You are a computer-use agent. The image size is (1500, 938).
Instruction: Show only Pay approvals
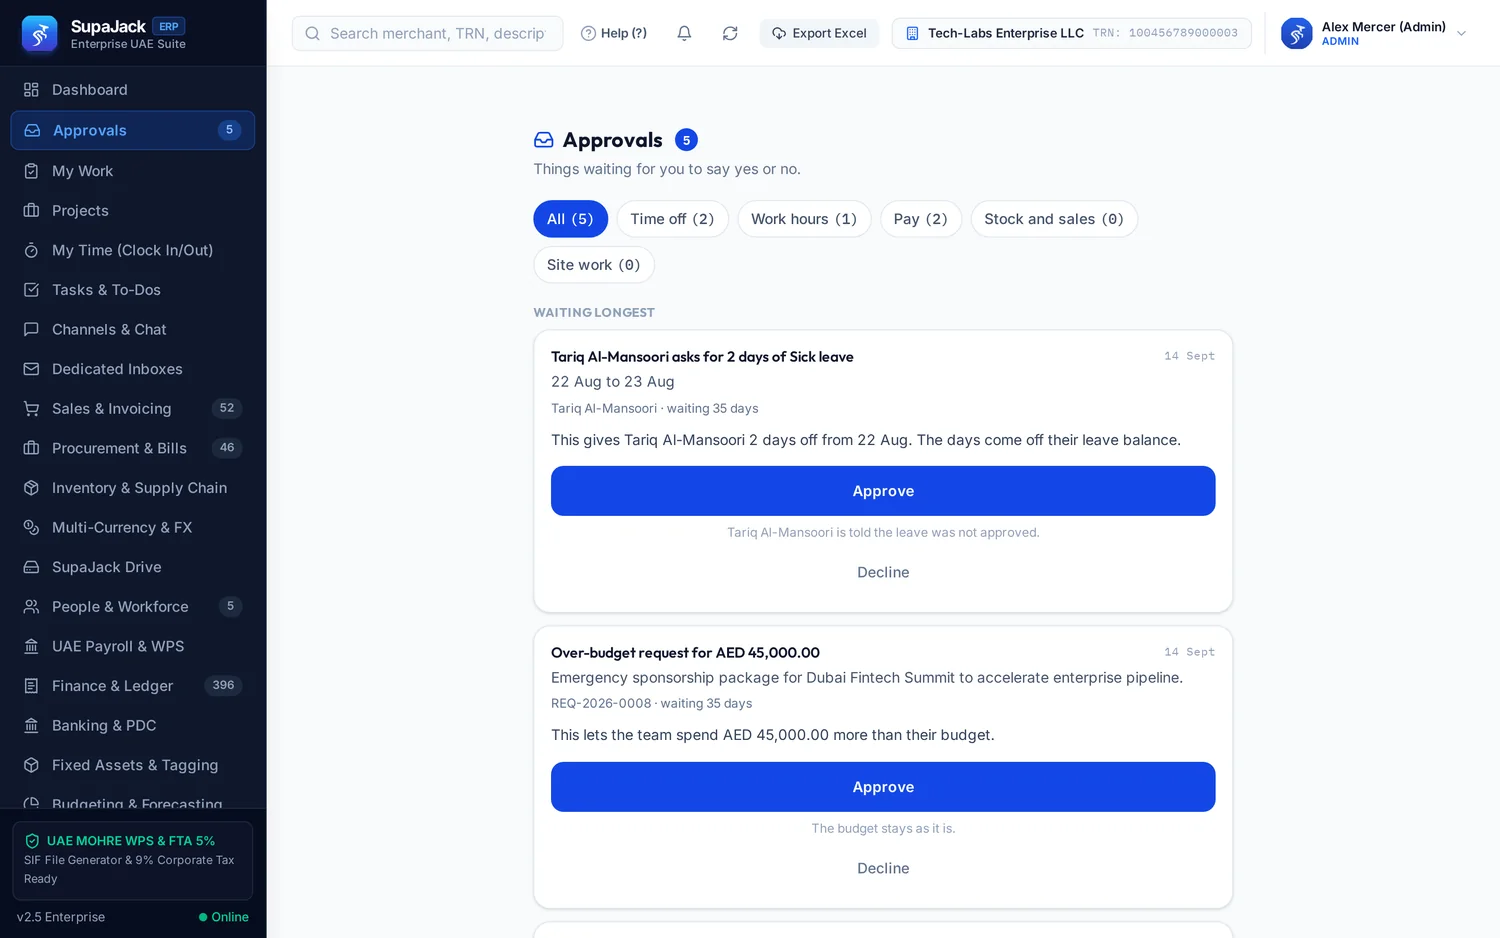[x=920, y=219]
